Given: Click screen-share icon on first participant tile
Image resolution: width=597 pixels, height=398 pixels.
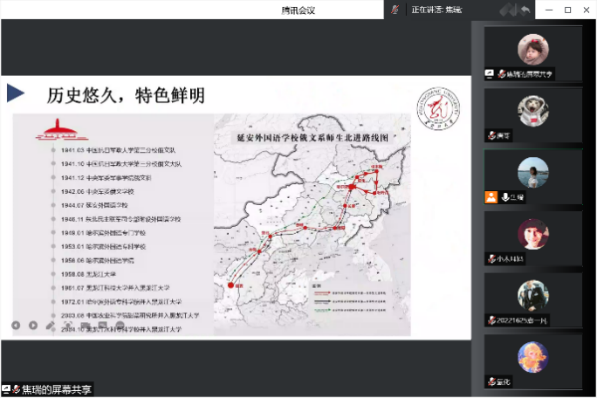Looking at the screenshot, I should coord(489,74).
